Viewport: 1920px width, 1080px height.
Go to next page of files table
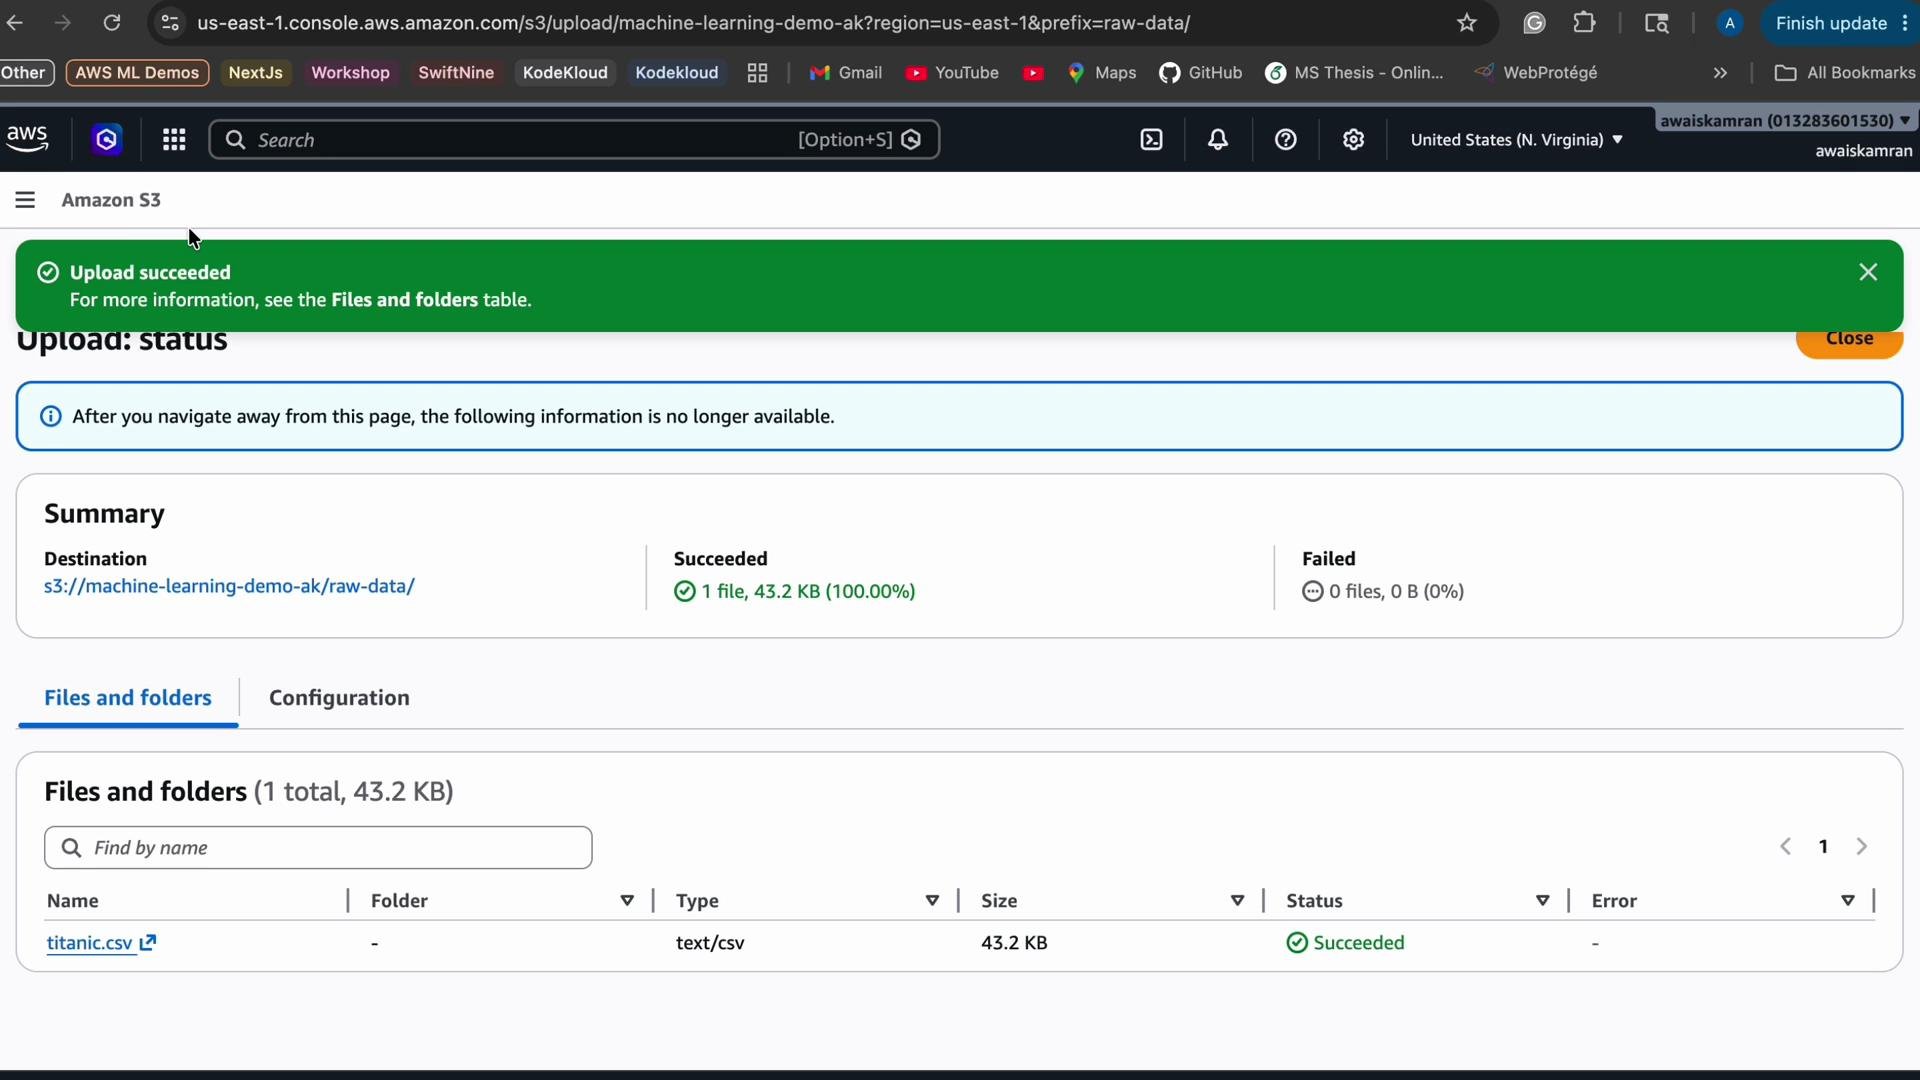click(x=1861, y=847)
